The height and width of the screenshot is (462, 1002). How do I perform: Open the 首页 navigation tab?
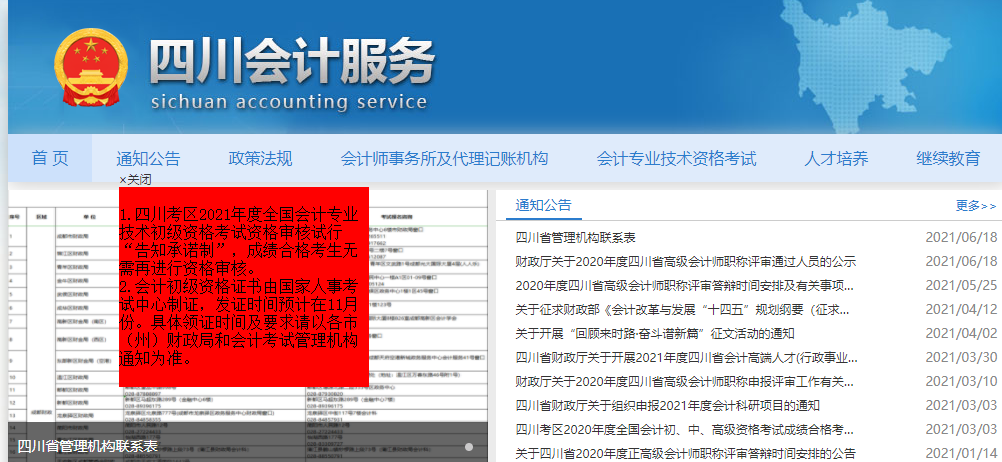pos(50,158)
